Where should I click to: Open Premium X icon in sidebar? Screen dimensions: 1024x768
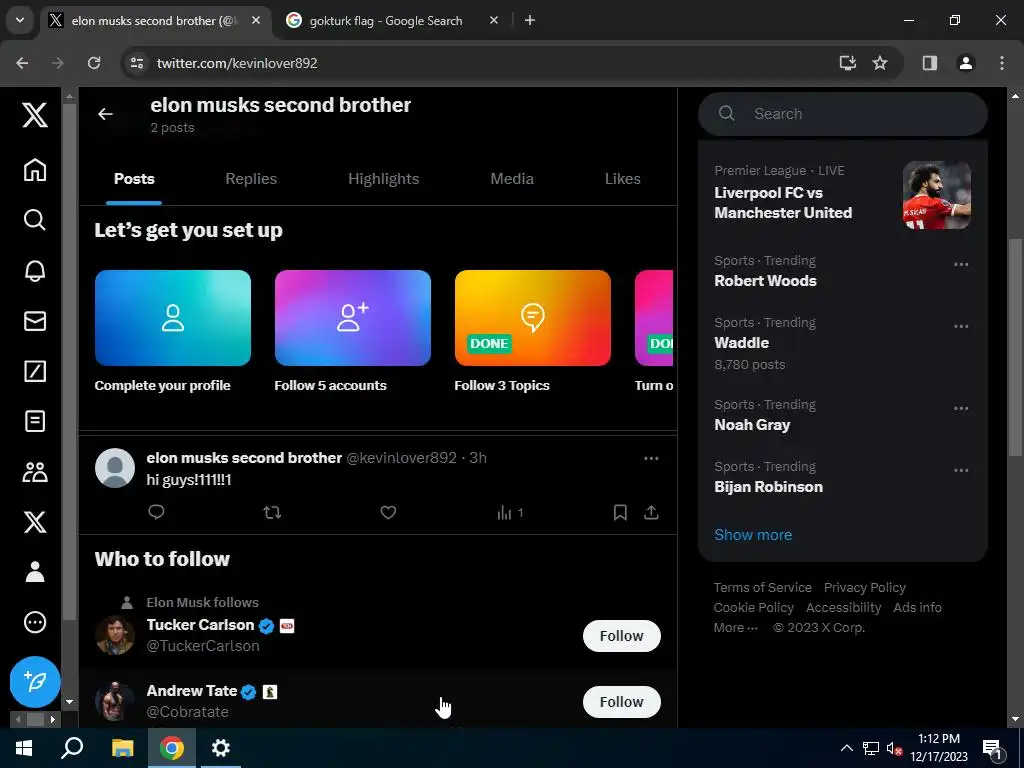coord(35,522)
